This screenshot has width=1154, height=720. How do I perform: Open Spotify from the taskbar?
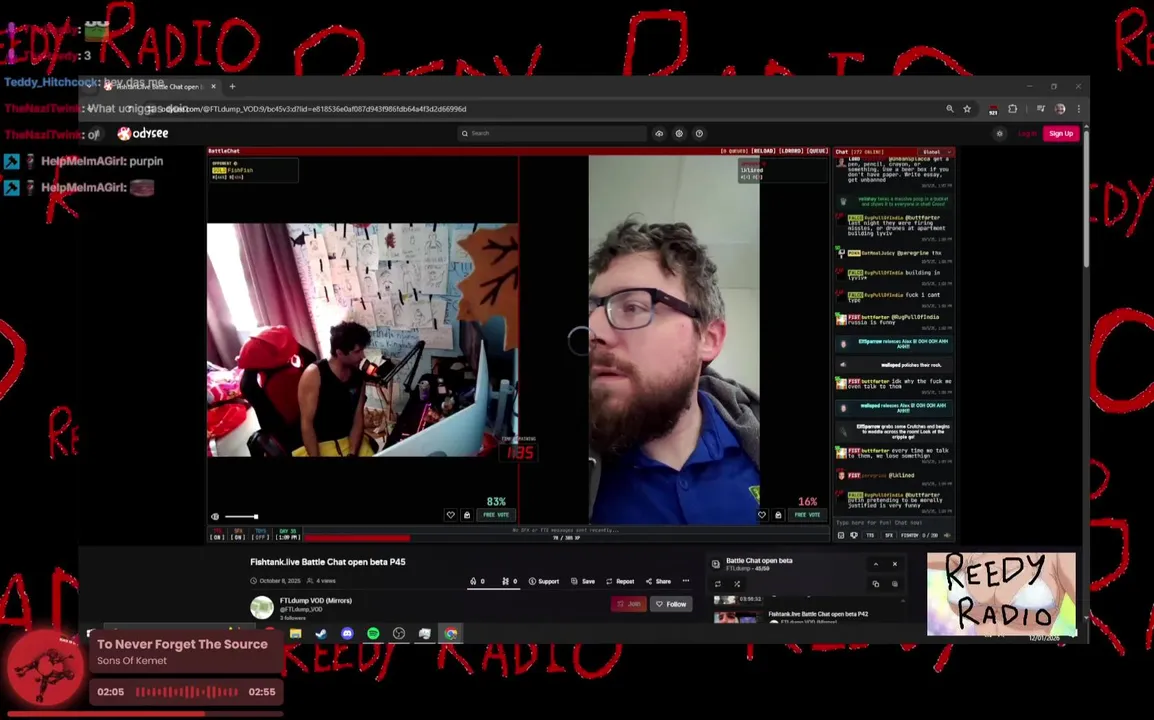click(x=373, y=633)
